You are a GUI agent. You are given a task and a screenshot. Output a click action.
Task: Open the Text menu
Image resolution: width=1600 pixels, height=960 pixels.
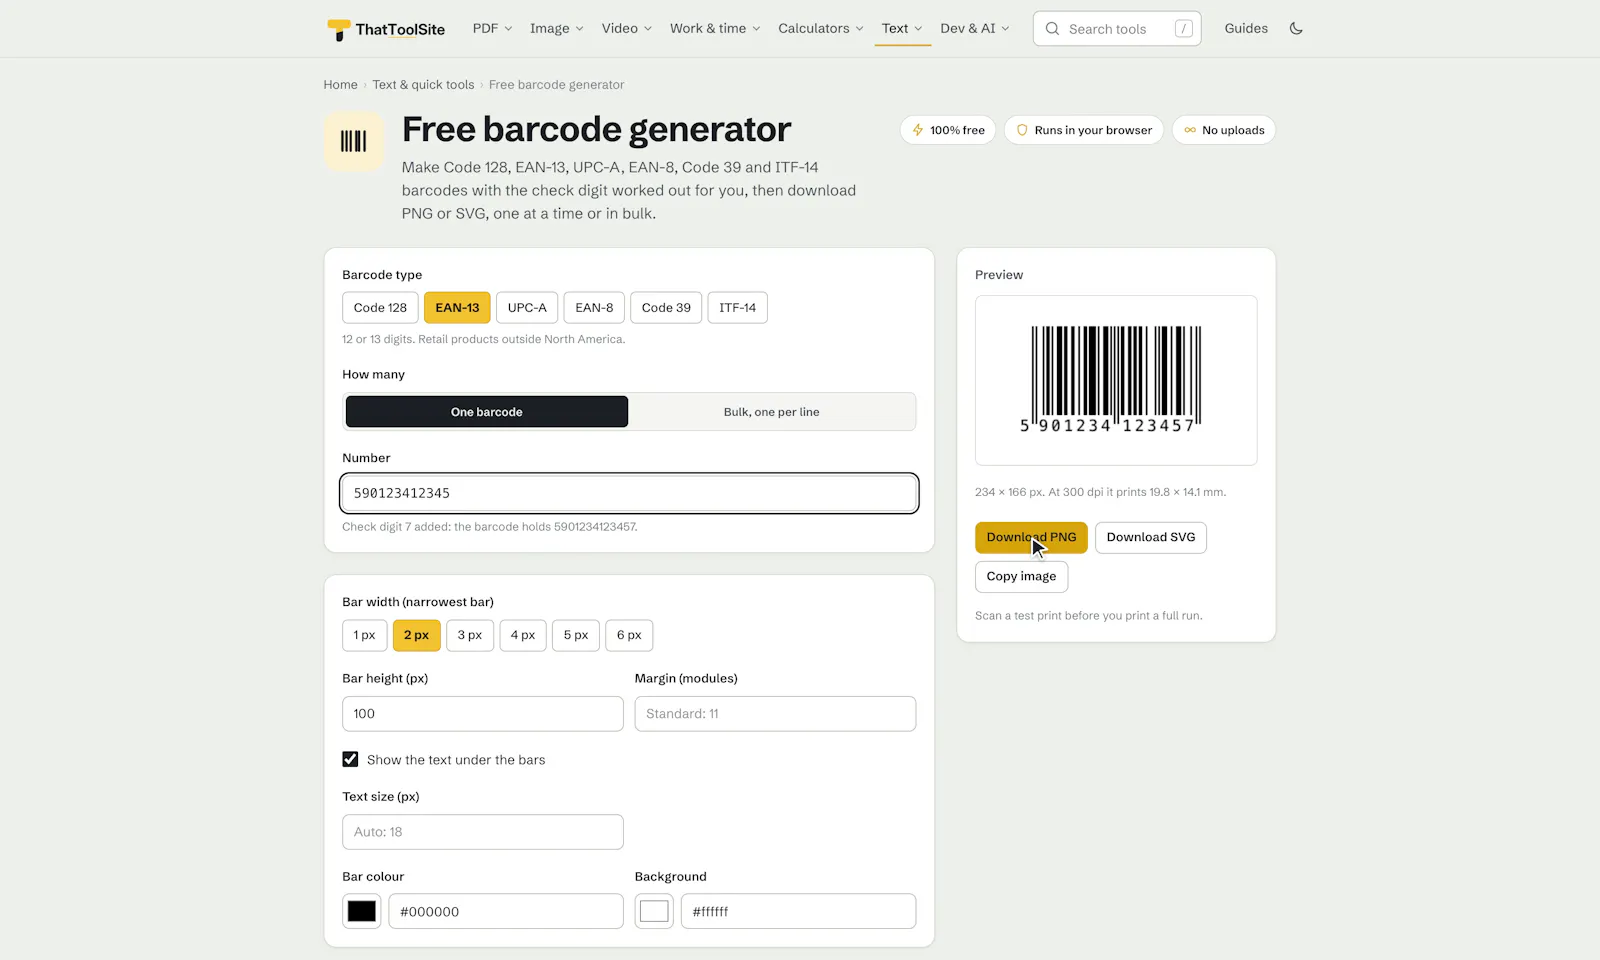(902, 28)
